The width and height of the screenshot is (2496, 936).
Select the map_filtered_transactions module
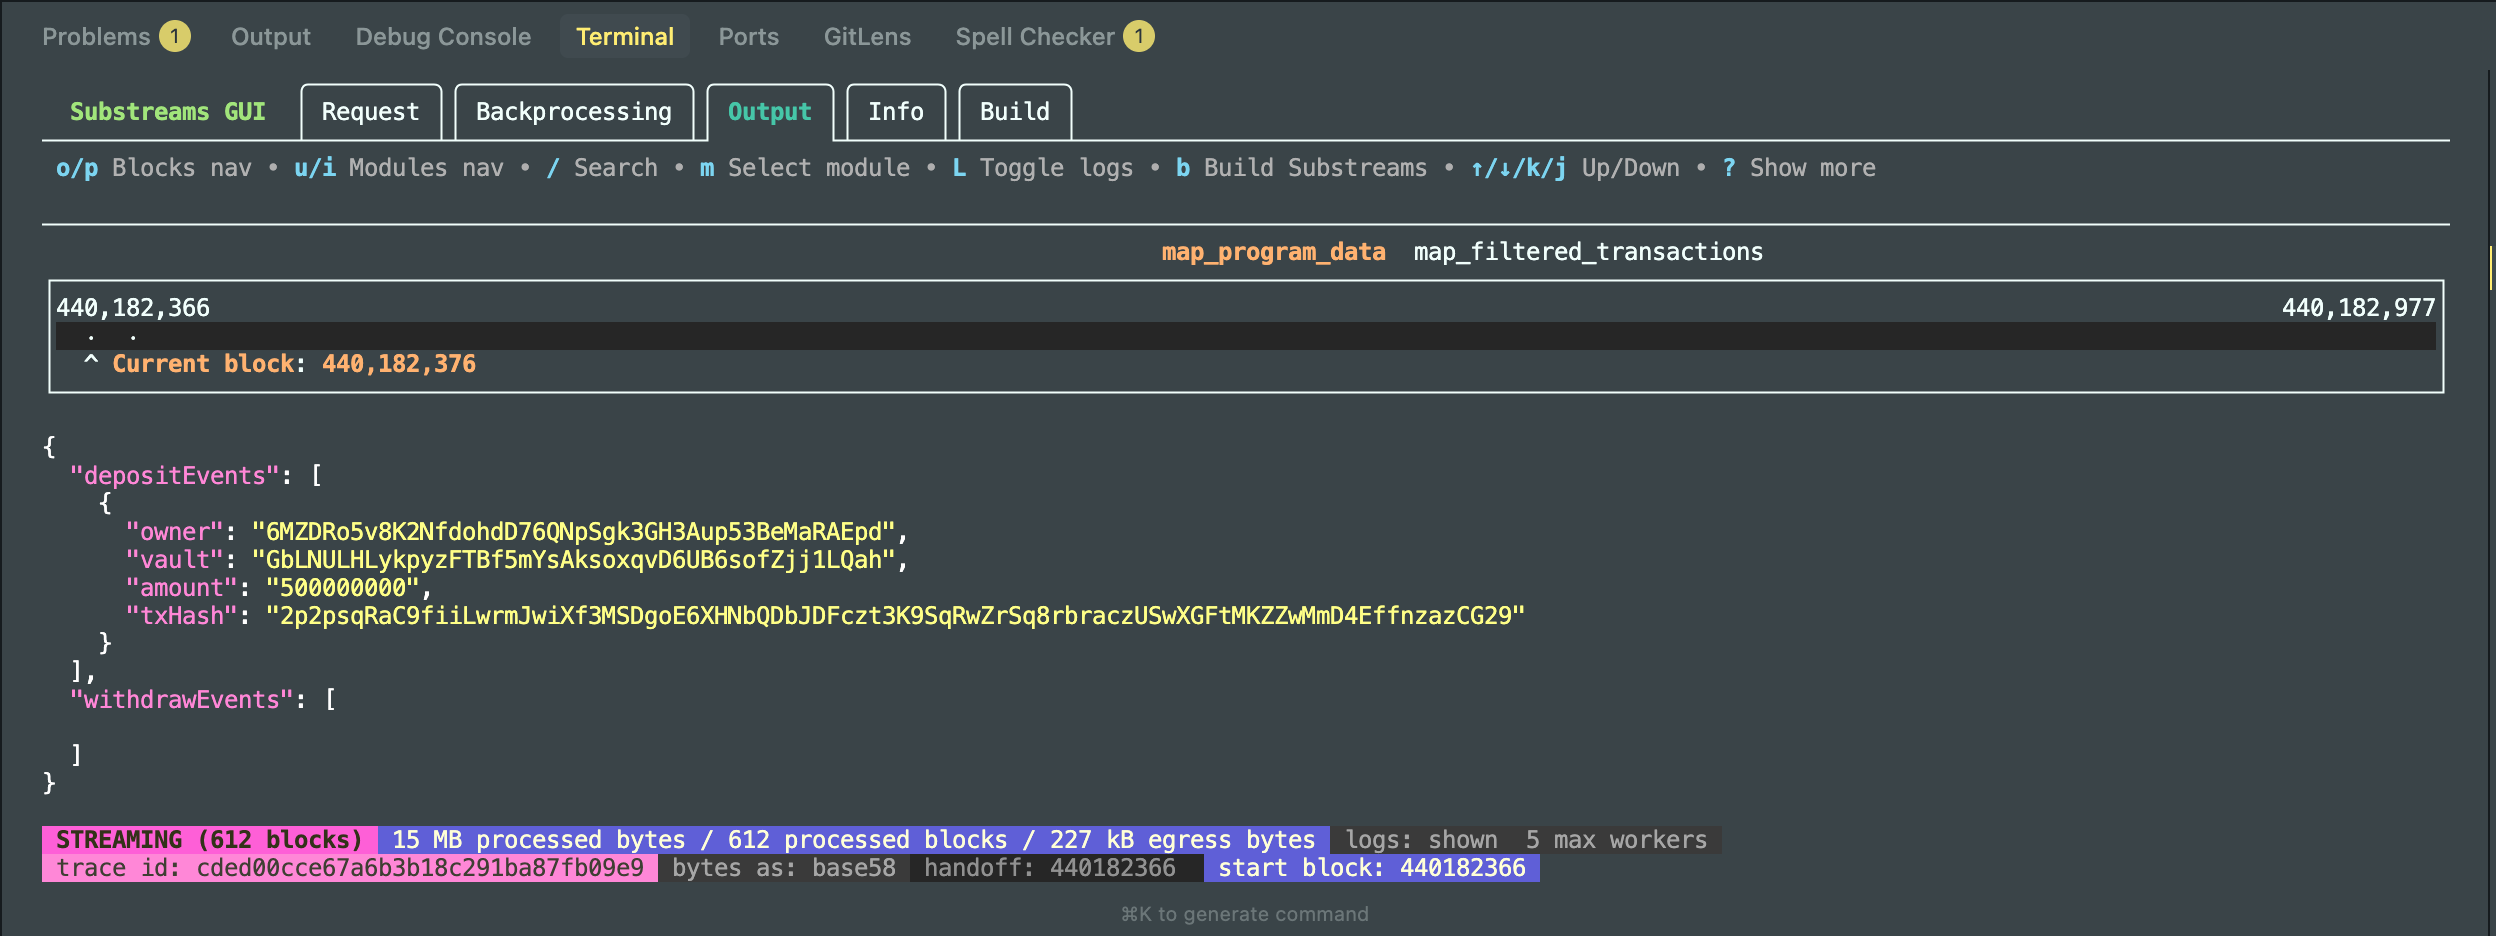coord(1588,252)
